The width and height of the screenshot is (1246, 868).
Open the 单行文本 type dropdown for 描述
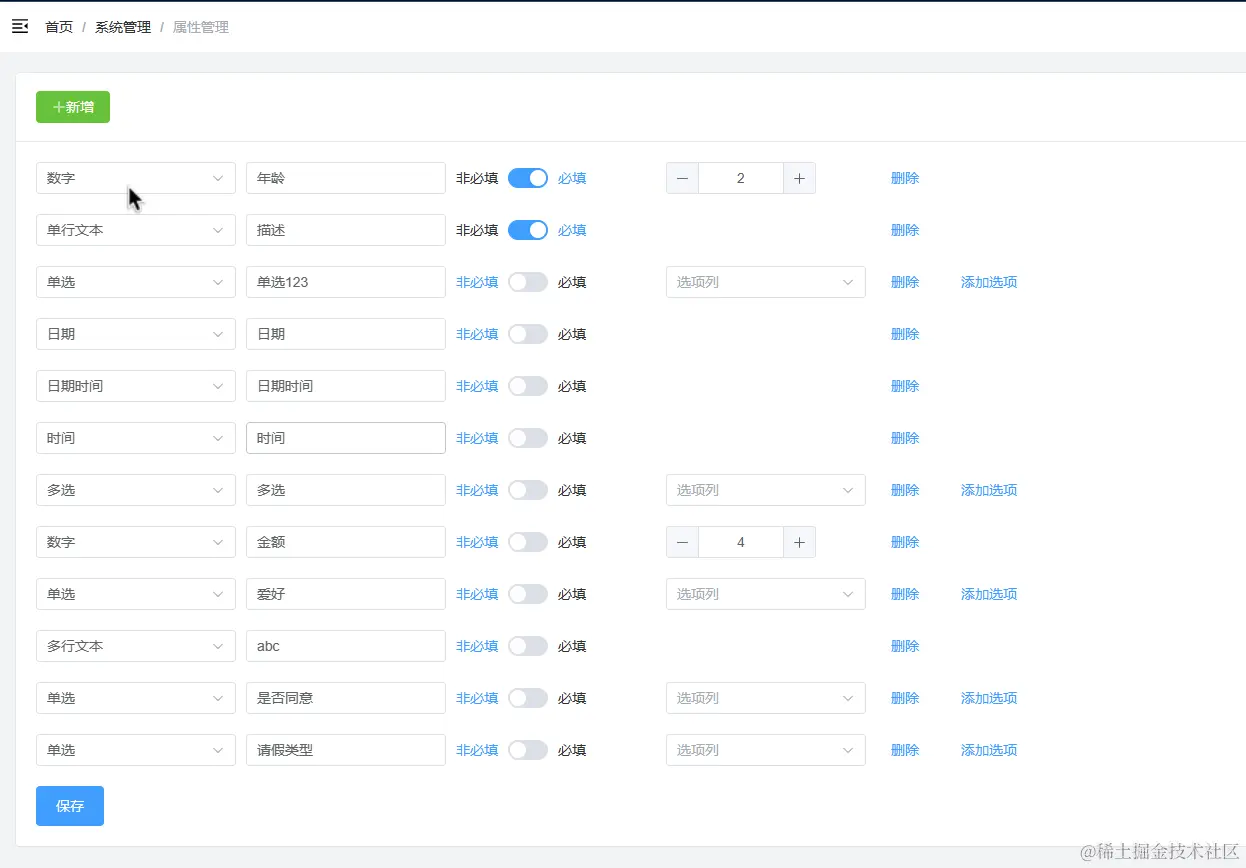point(136,230)
